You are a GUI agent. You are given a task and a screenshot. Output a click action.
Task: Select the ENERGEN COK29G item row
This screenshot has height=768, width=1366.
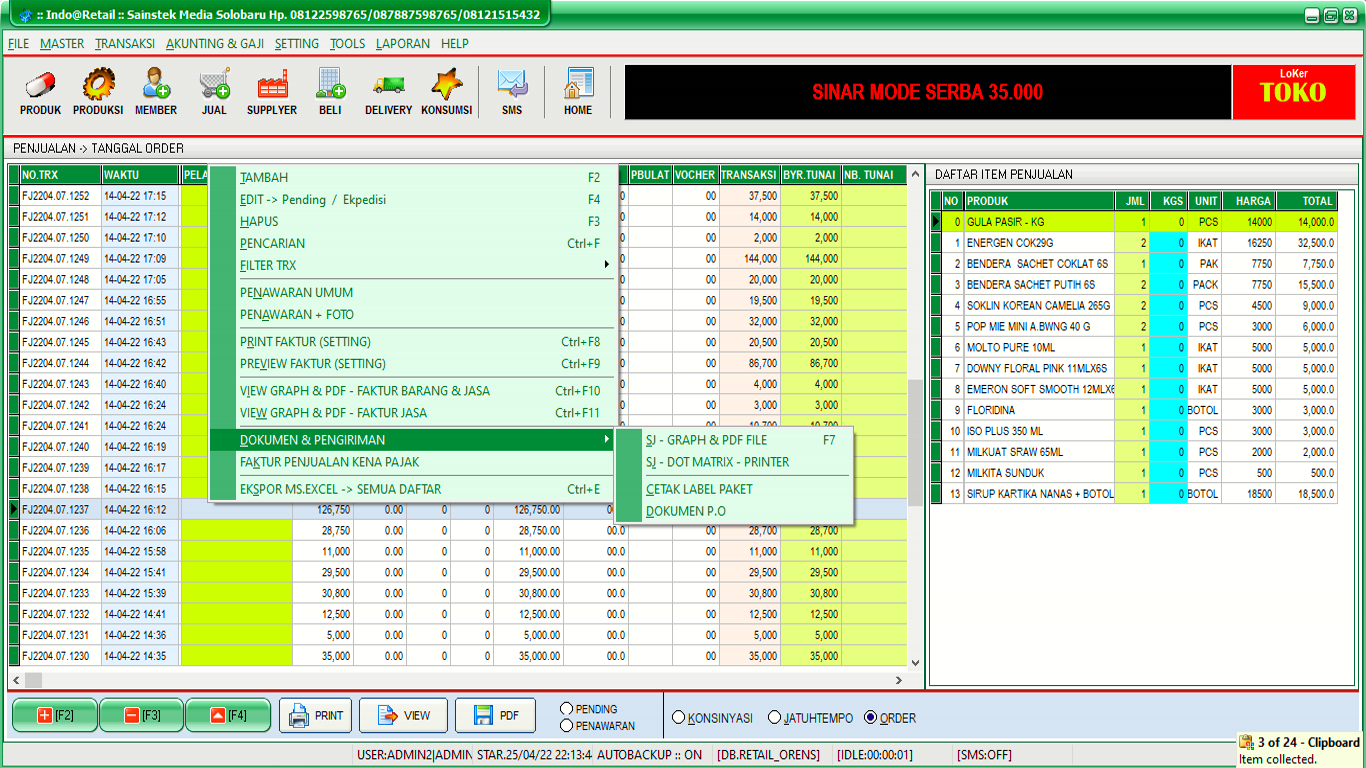pos(1038,243)
